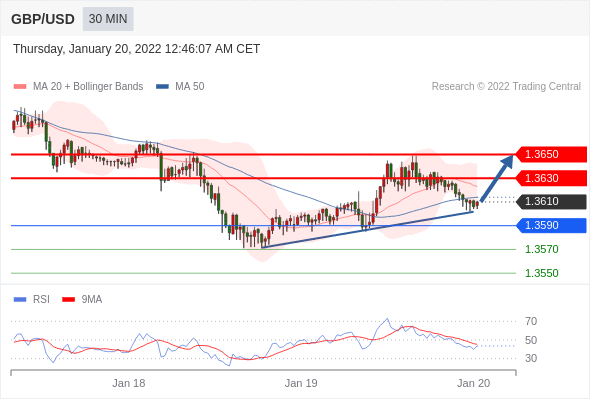The width and height of the screenshot is (590, 400).
Task: Click the RSI 70 axis value
Action: [x=531, y=321]
